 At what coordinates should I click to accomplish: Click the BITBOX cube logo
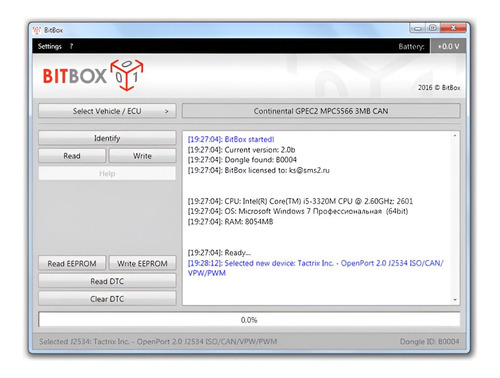127,75
